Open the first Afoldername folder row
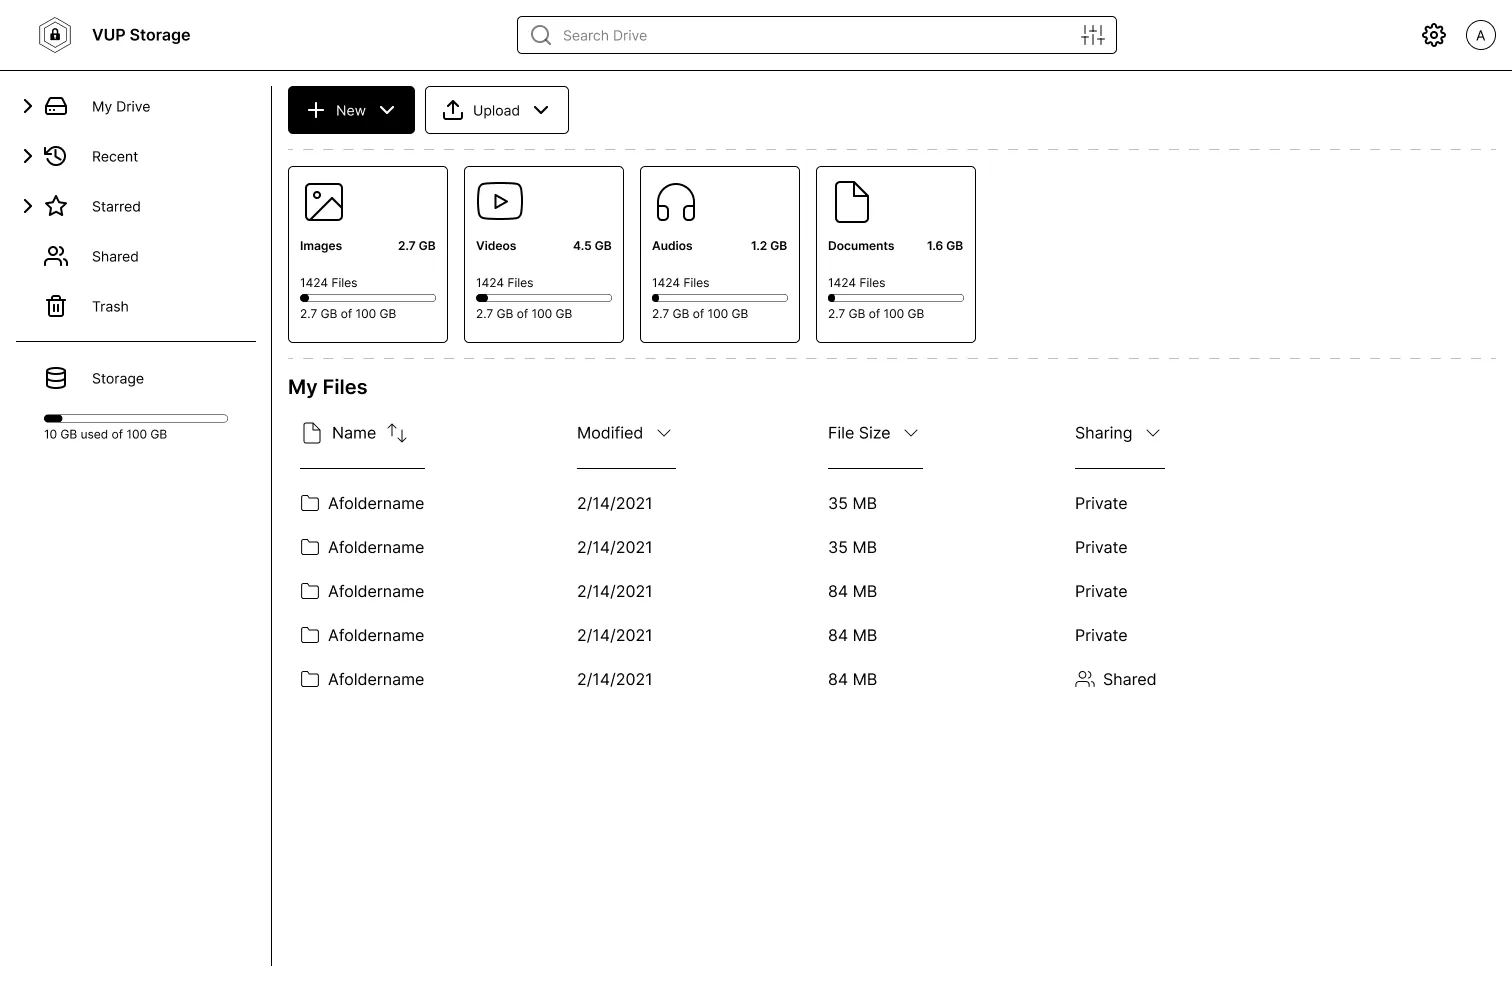This screenshot has width=1512, height=982. pyautogui.click(x=375, y=503)
